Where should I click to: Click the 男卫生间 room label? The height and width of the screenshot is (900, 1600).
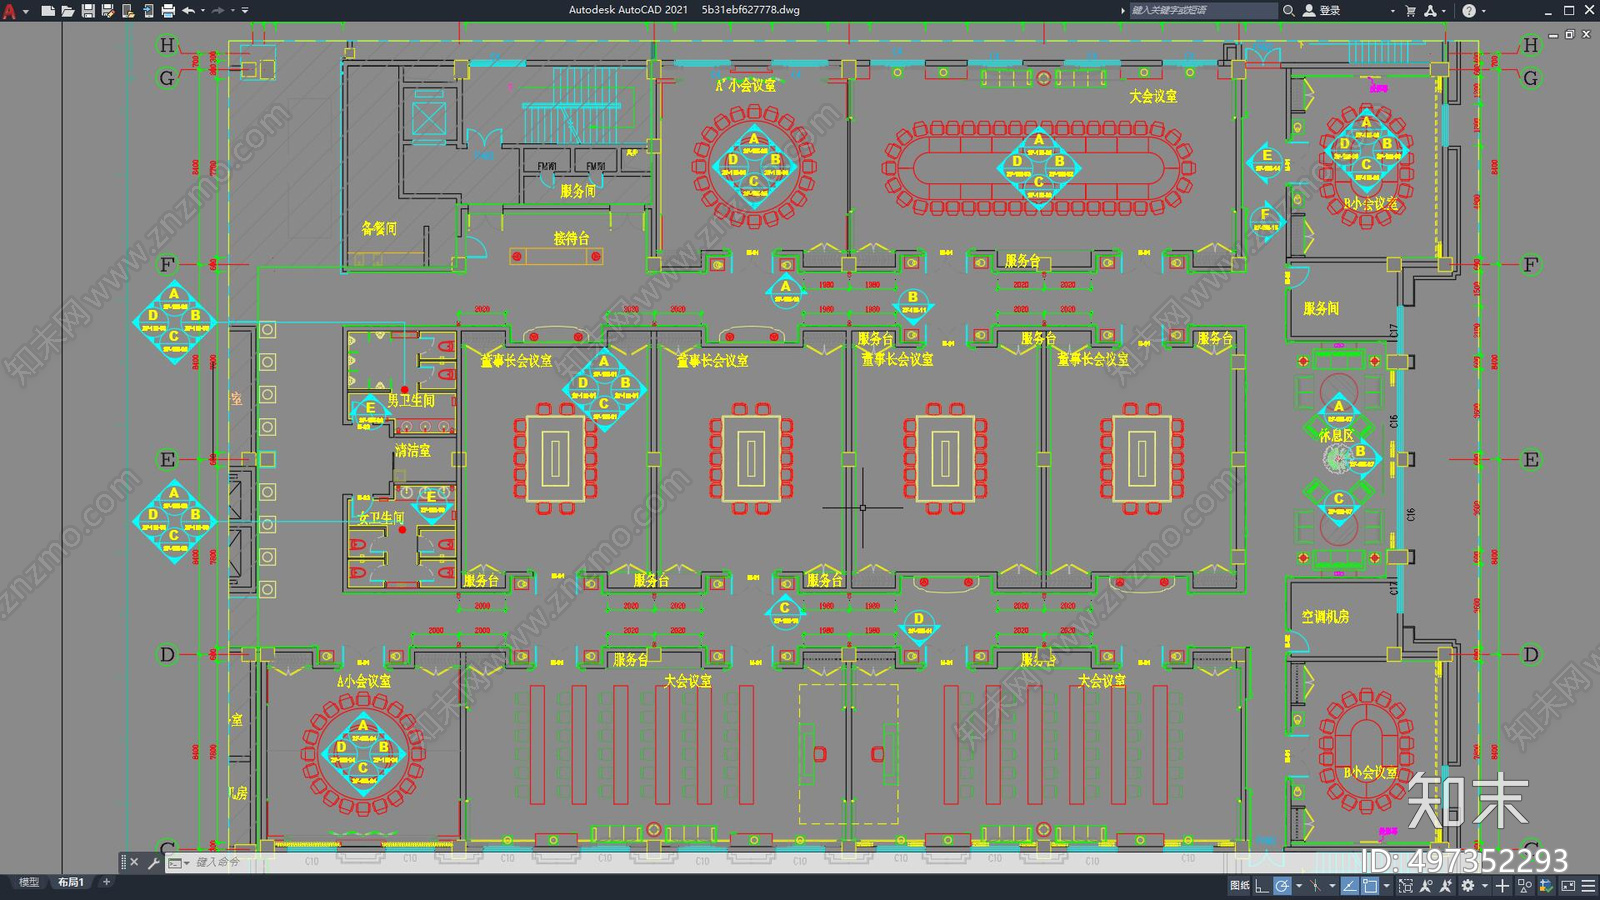[x=411, y=400]
